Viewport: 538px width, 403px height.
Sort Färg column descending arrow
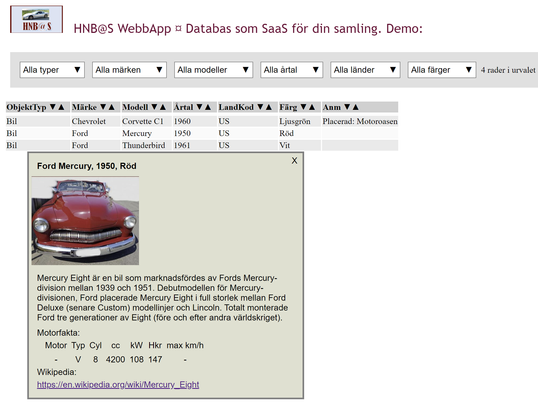(x=303, y=107)
